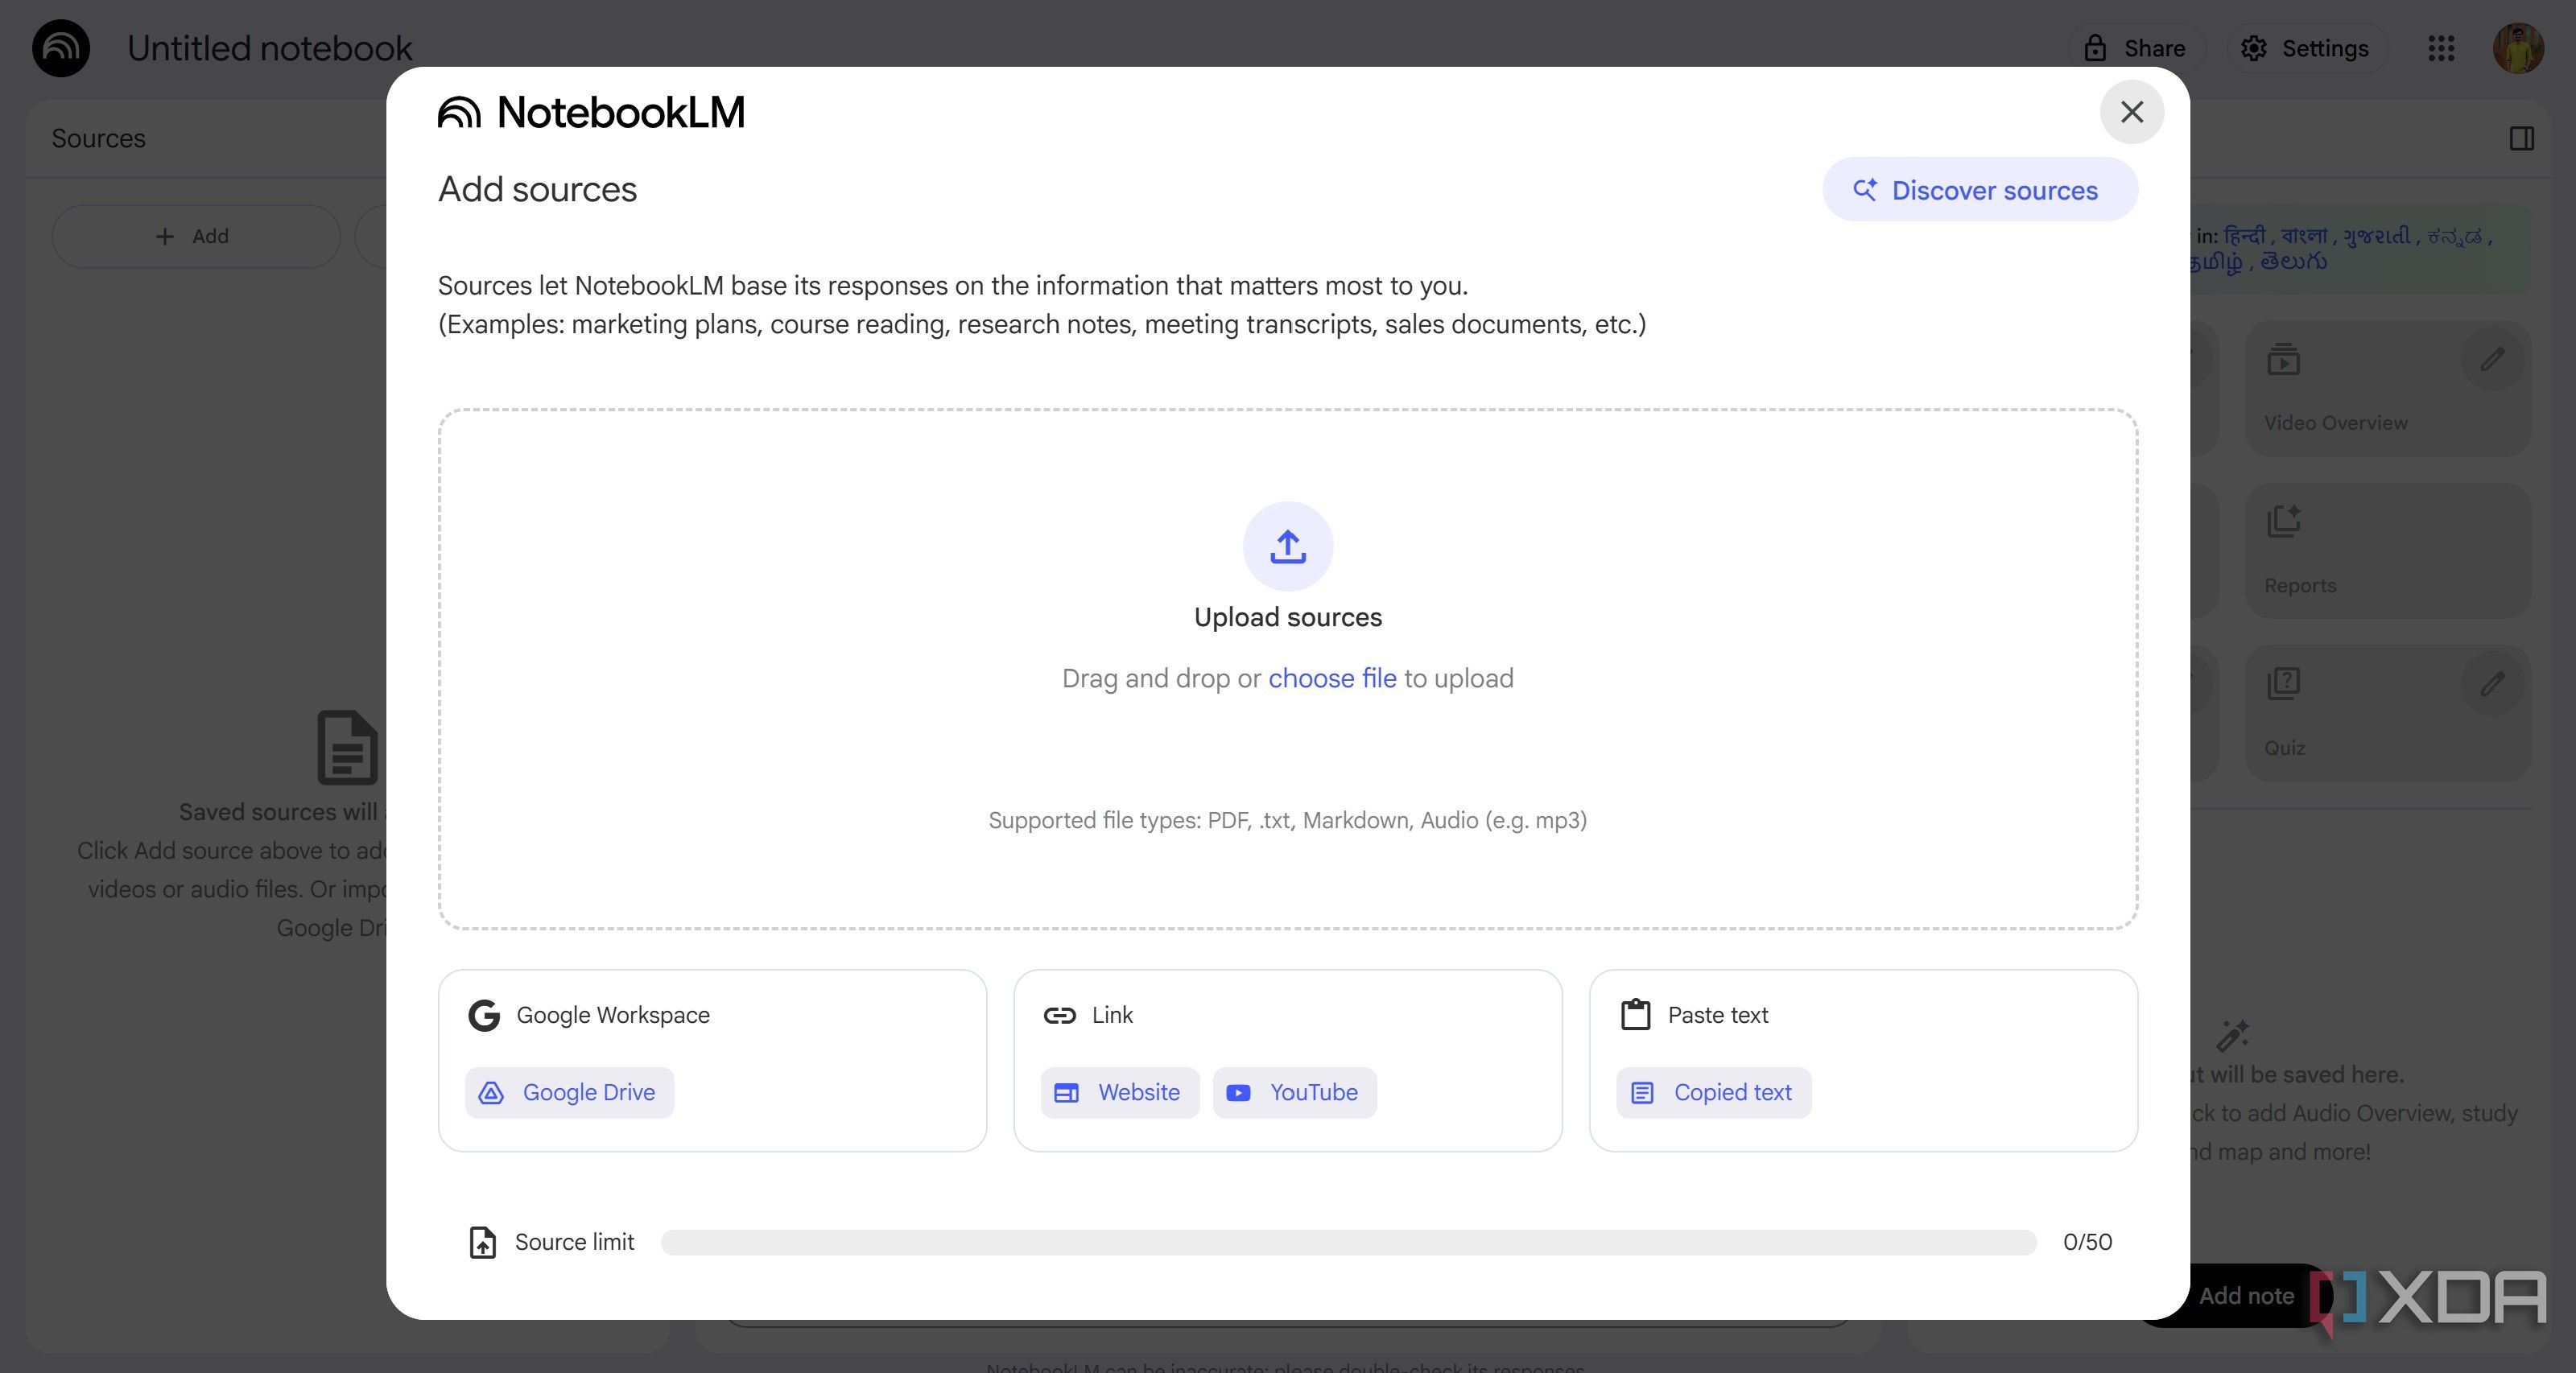The height and width of the screenshot is (1373, 2576).
Task: Open the Quiz card
Action: (x=2387, y=713)
